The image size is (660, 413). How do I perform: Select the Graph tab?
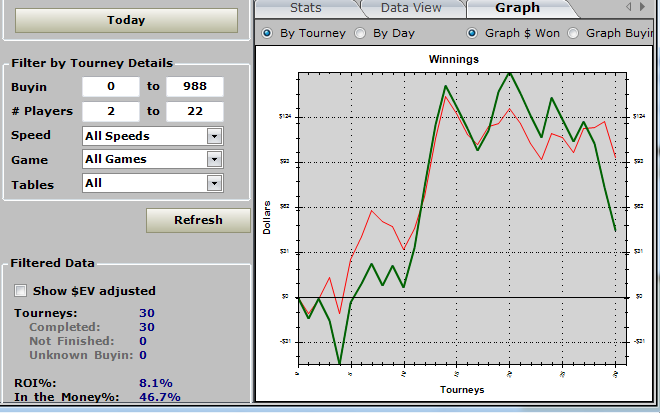(517, 8)
